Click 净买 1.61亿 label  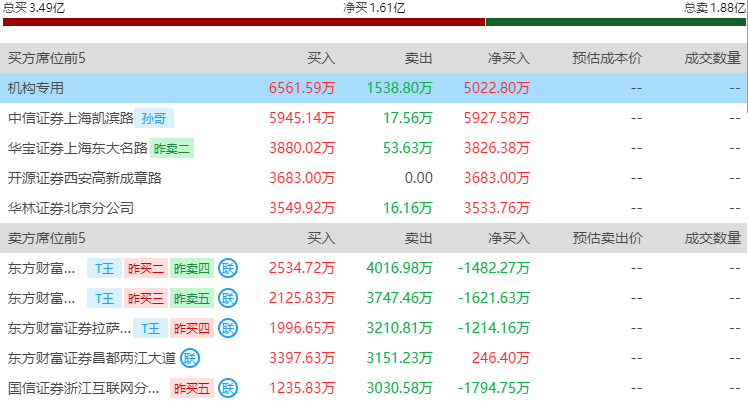point(374,8)
